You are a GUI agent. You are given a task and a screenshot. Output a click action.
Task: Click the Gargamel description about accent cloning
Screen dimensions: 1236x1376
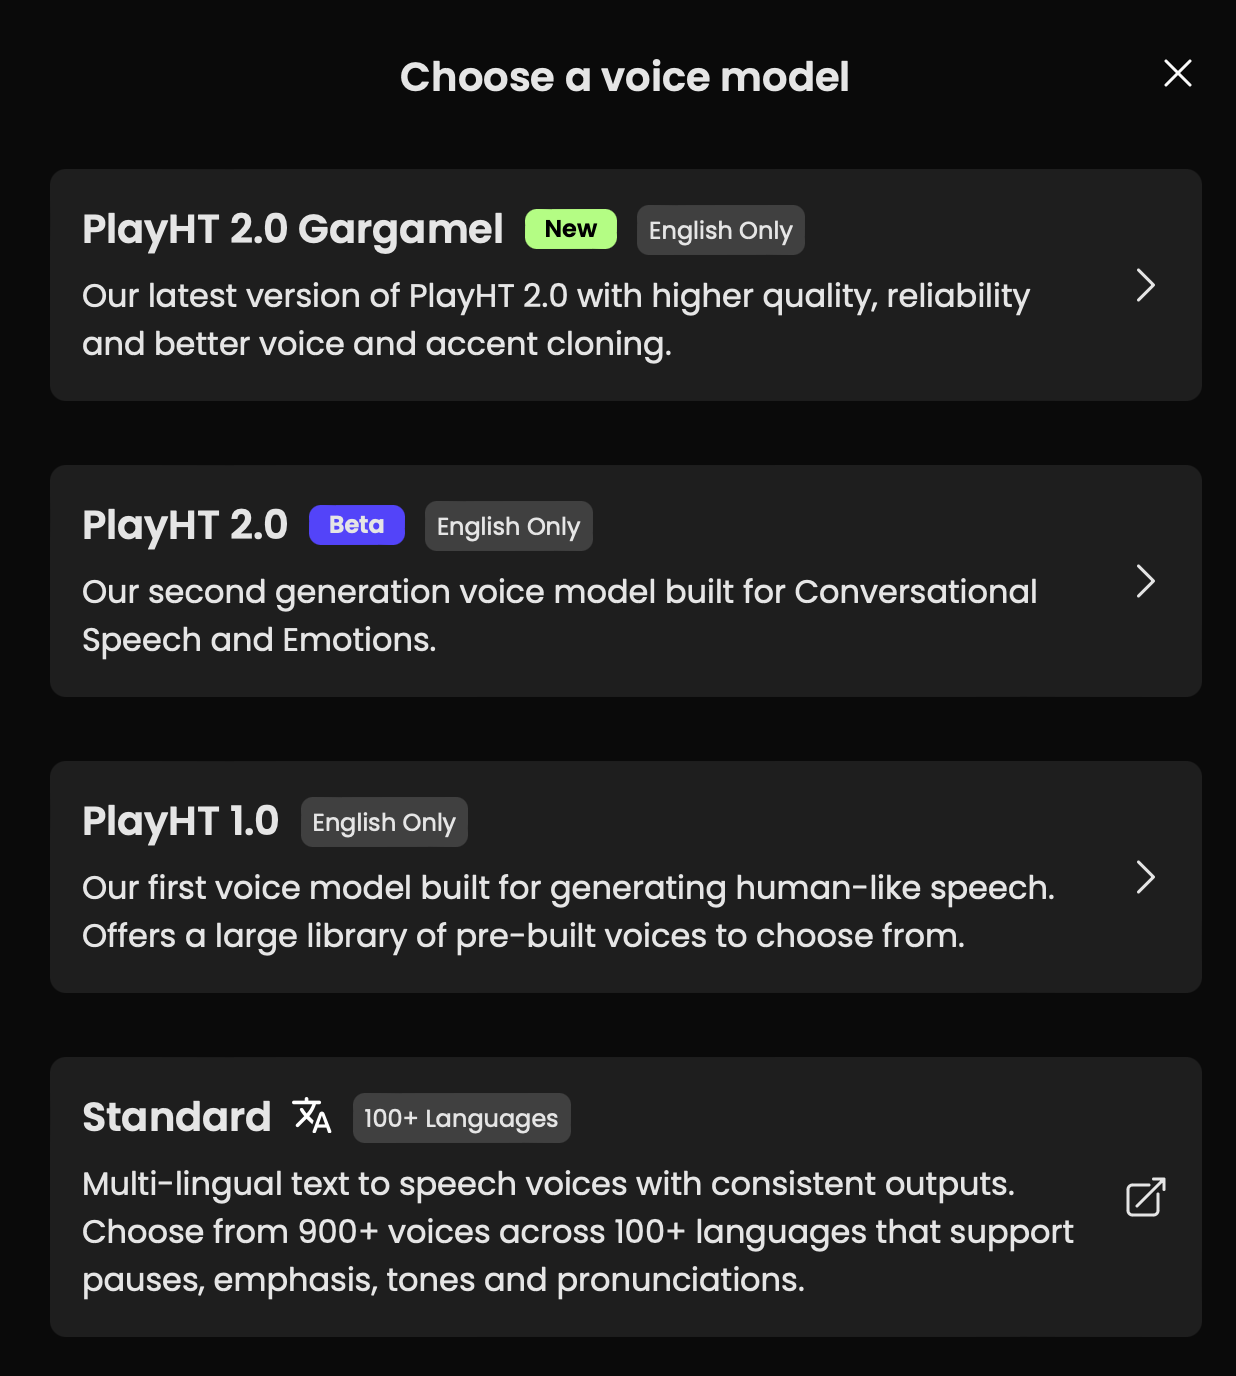click(555, 320)
